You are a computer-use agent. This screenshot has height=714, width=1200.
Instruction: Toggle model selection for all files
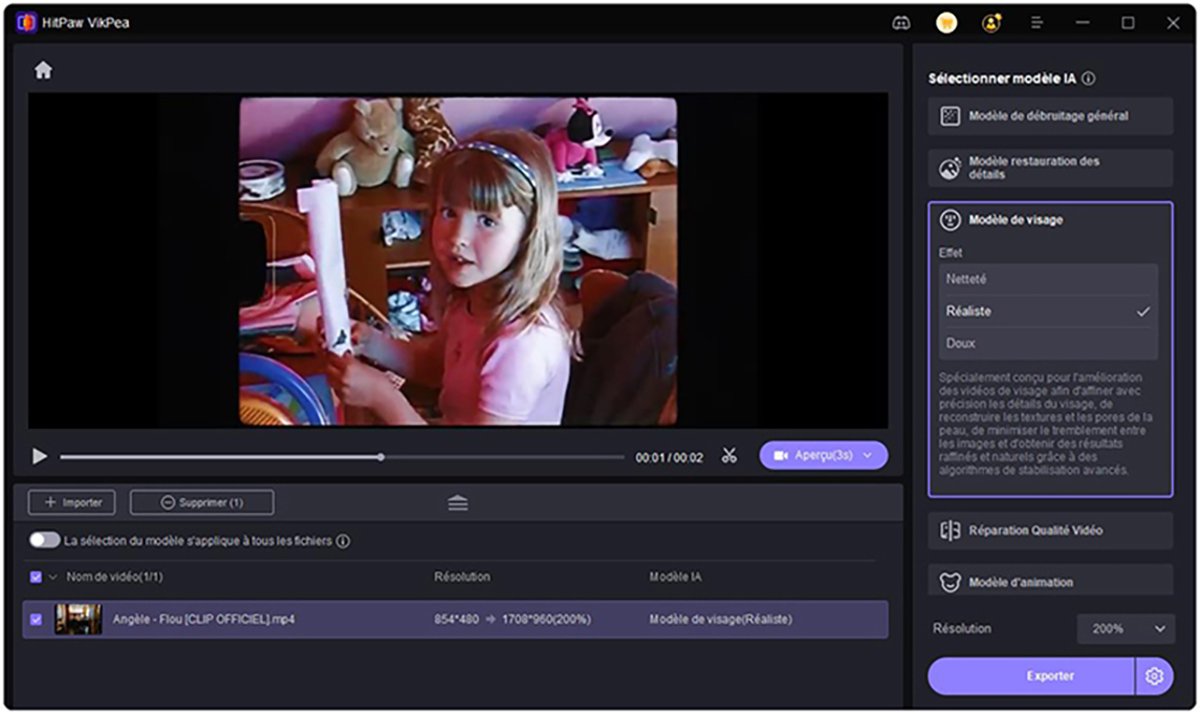pos(44,540)
